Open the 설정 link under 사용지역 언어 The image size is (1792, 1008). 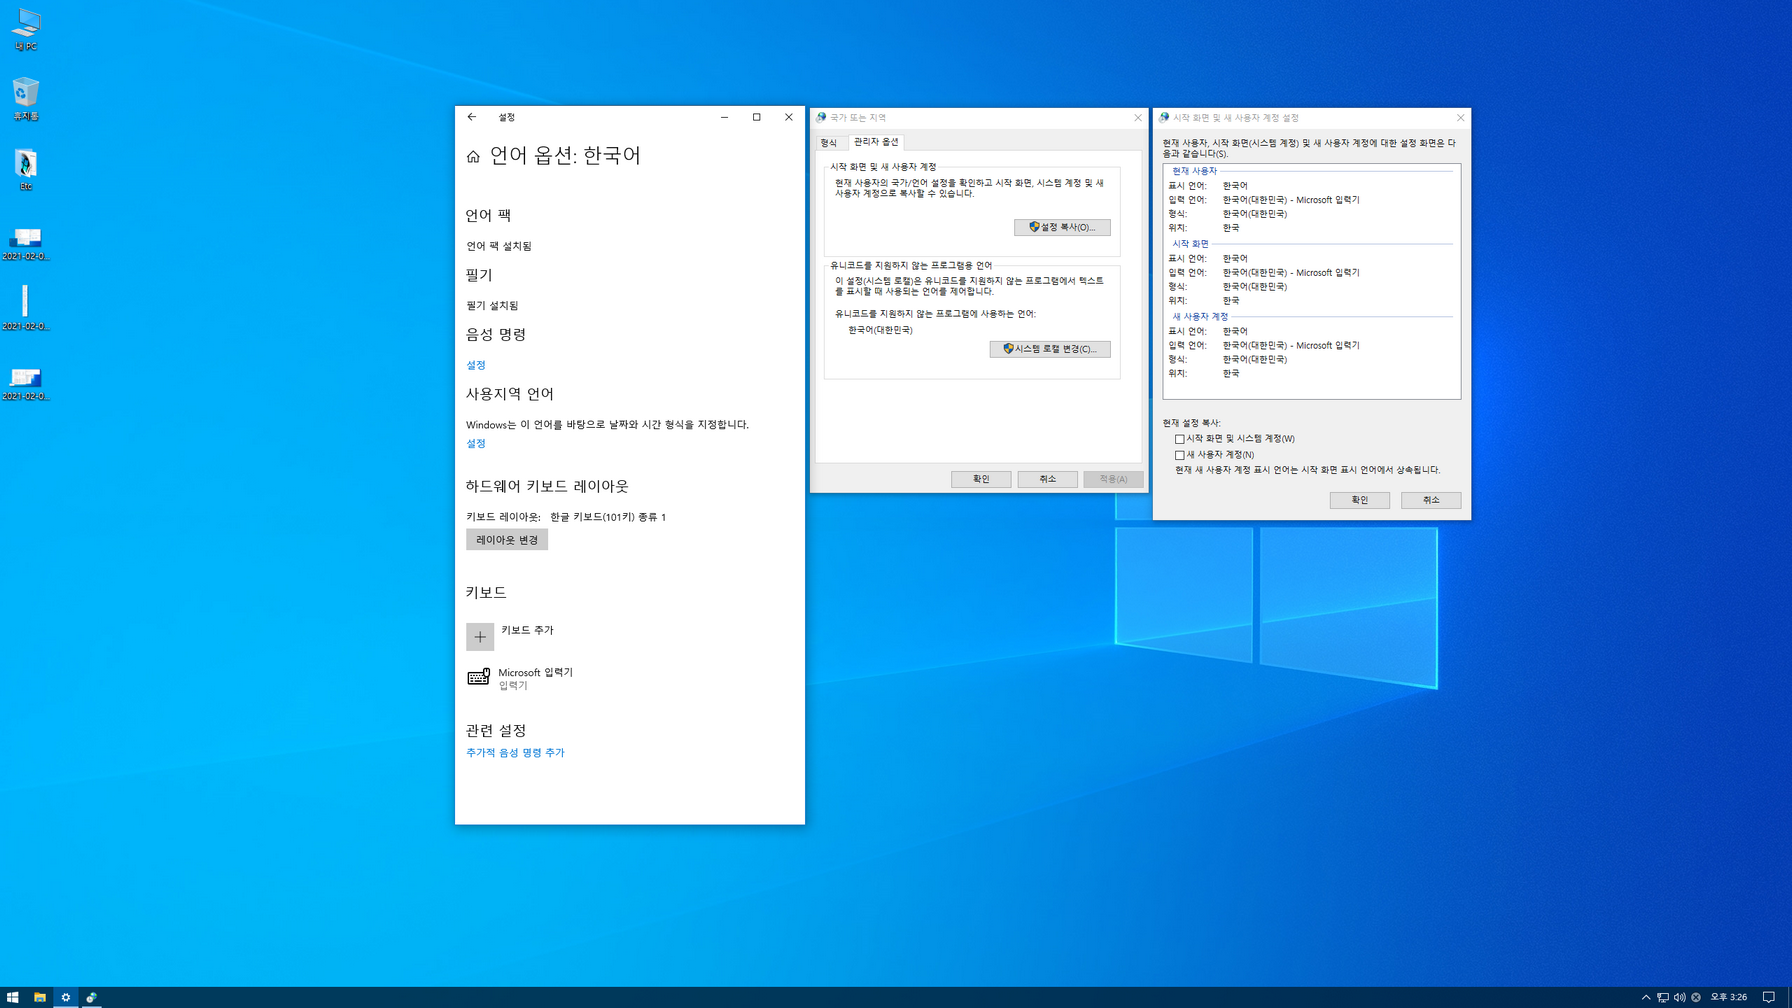(476, 443)
